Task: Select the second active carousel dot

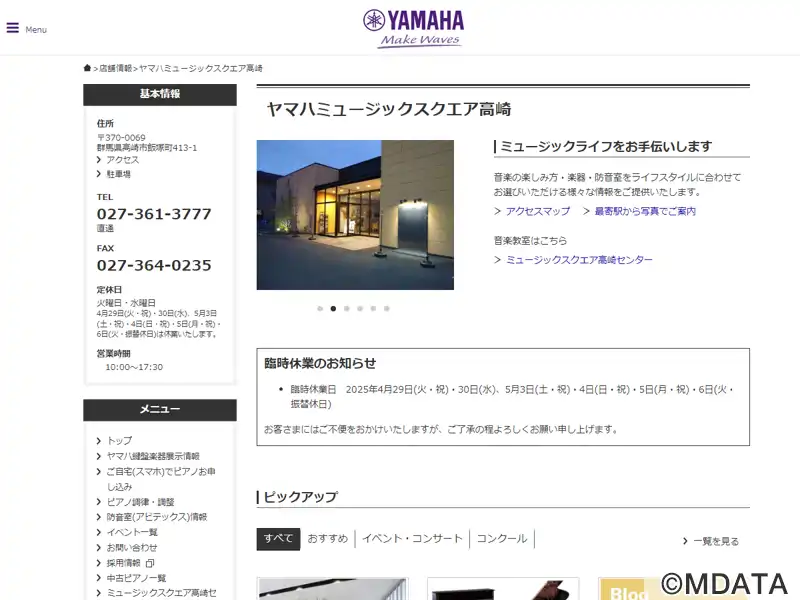Action: coord(333,309)
